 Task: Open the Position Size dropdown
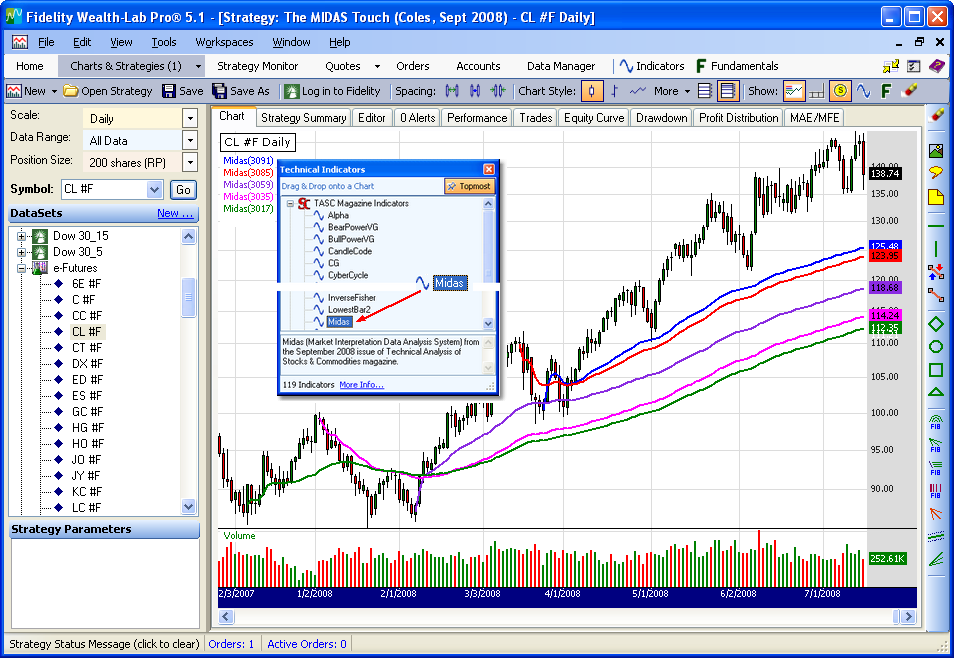190,162
